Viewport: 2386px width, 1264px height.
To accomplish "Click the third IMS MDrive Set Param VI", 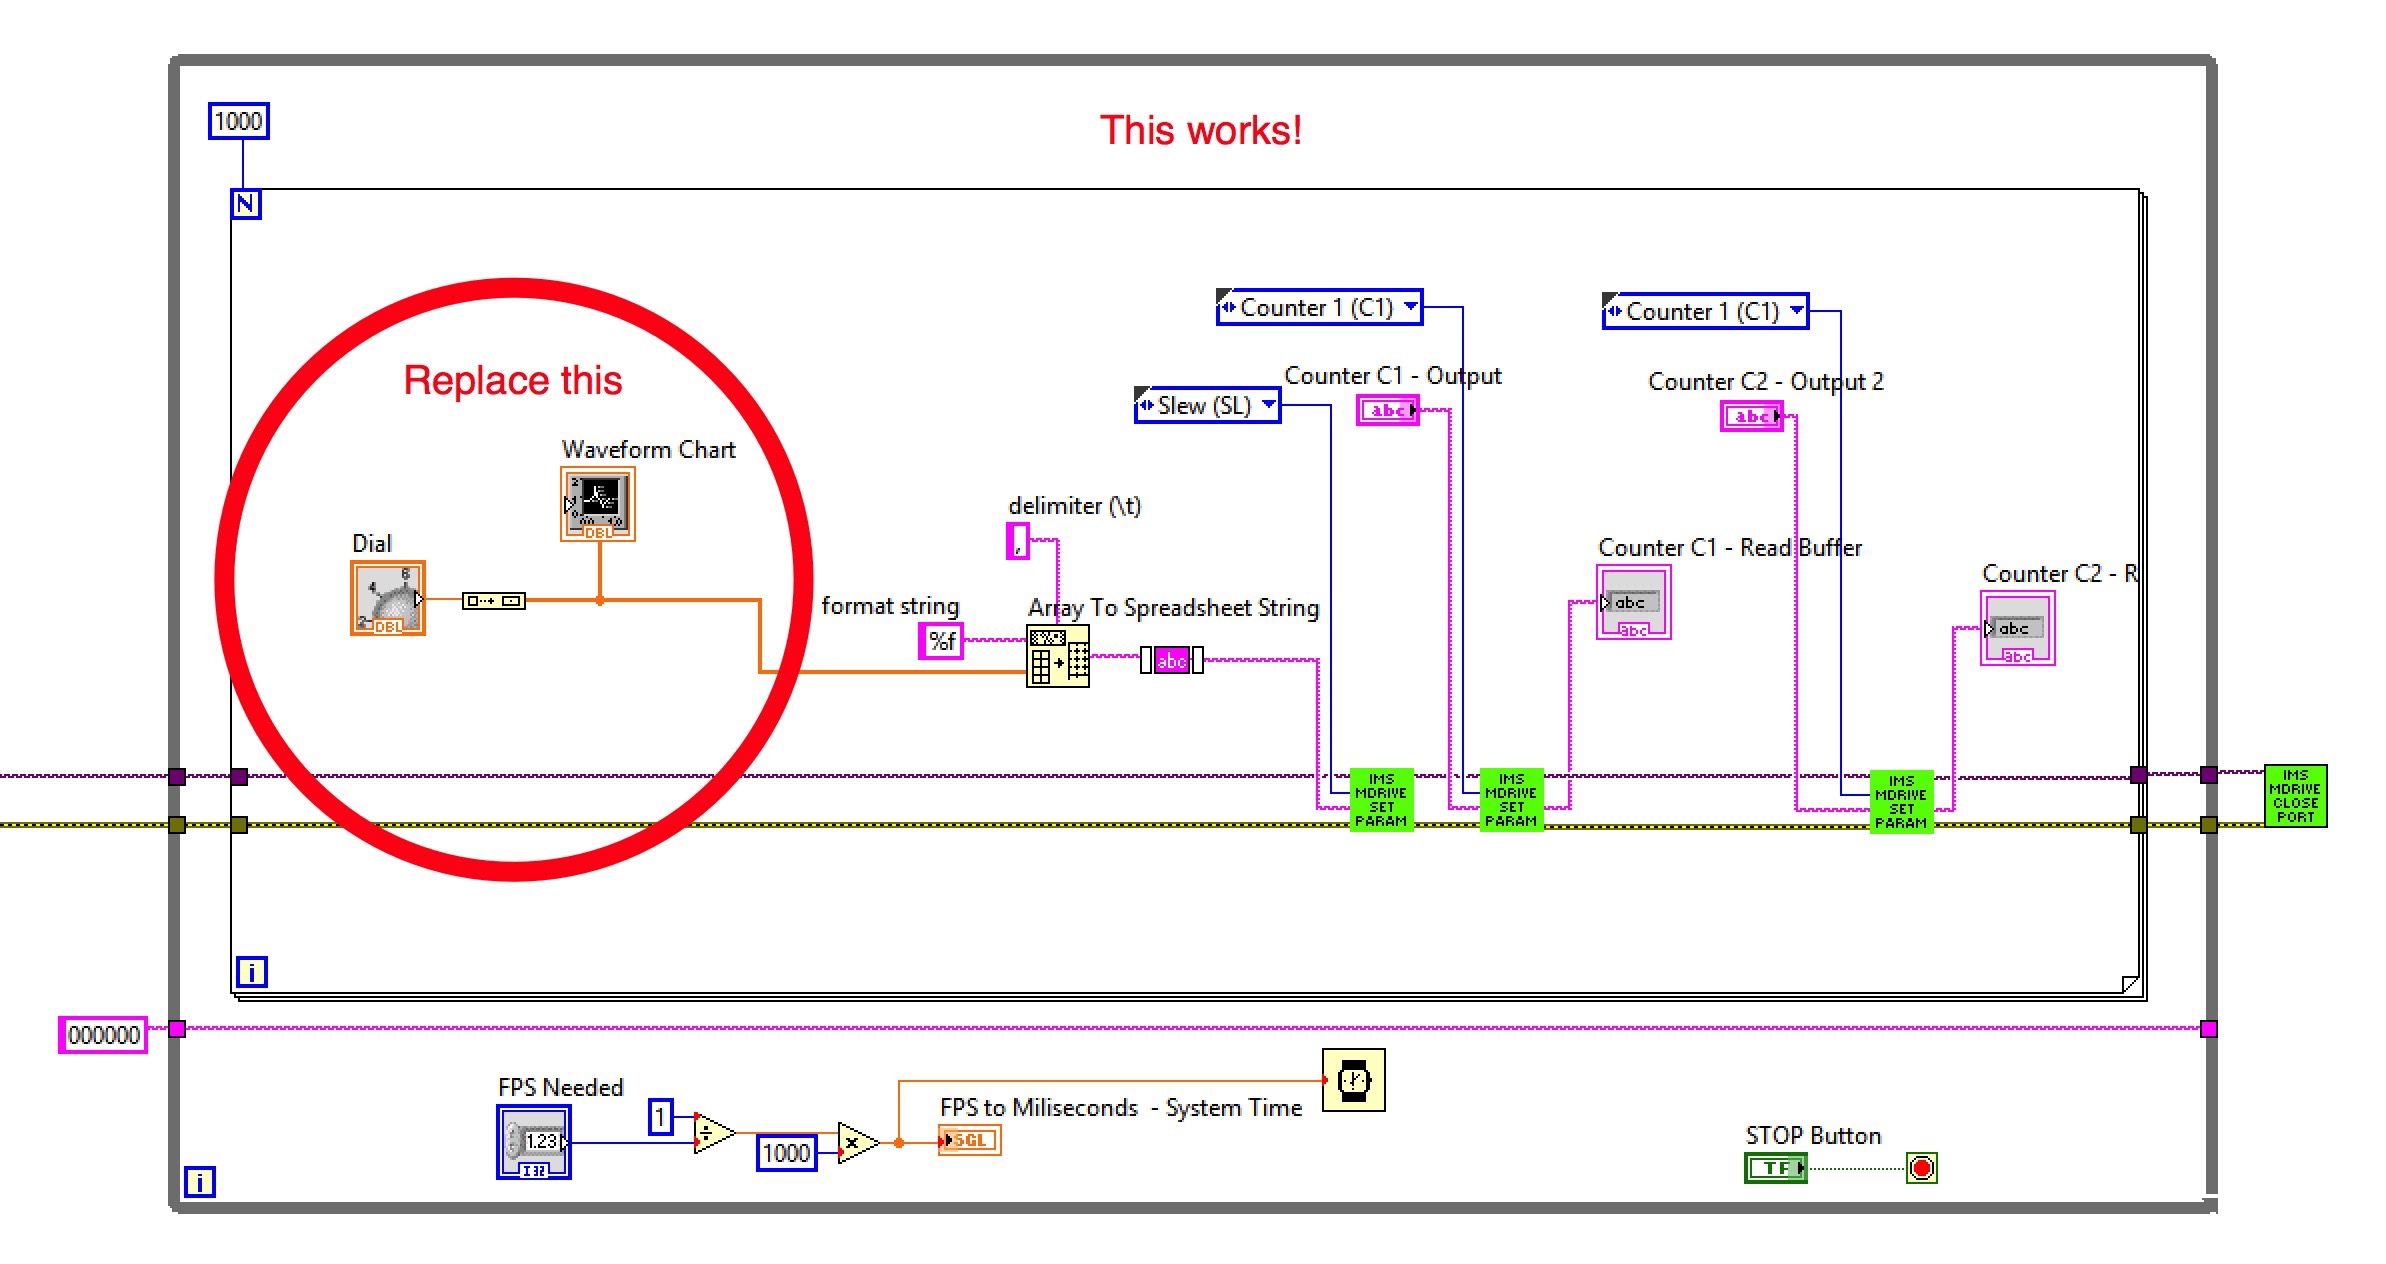I will pyautogui.click(x=1901, y=802).
